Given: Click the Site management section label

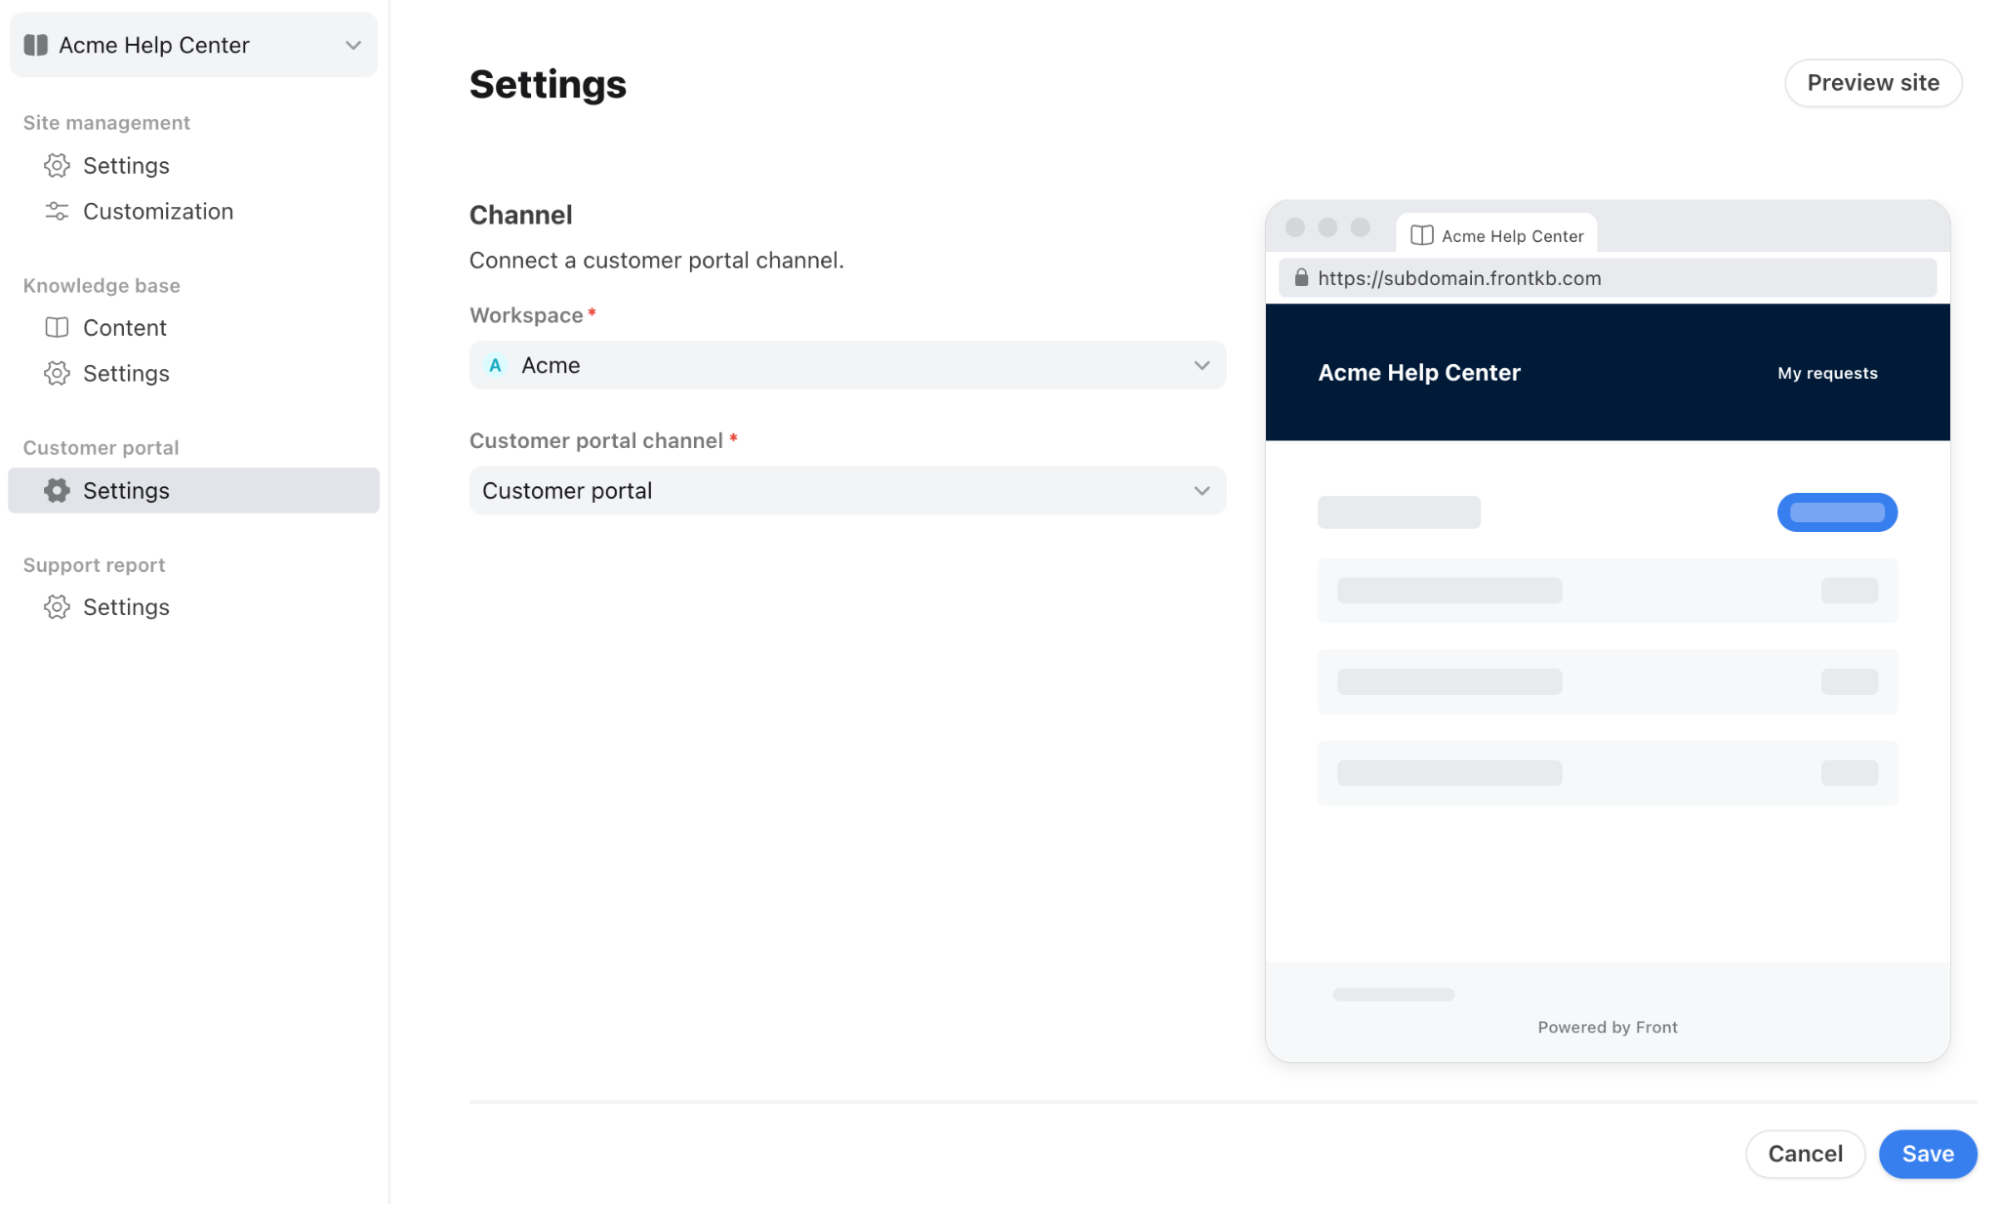Looking at the screenshot, I should 106,122.
